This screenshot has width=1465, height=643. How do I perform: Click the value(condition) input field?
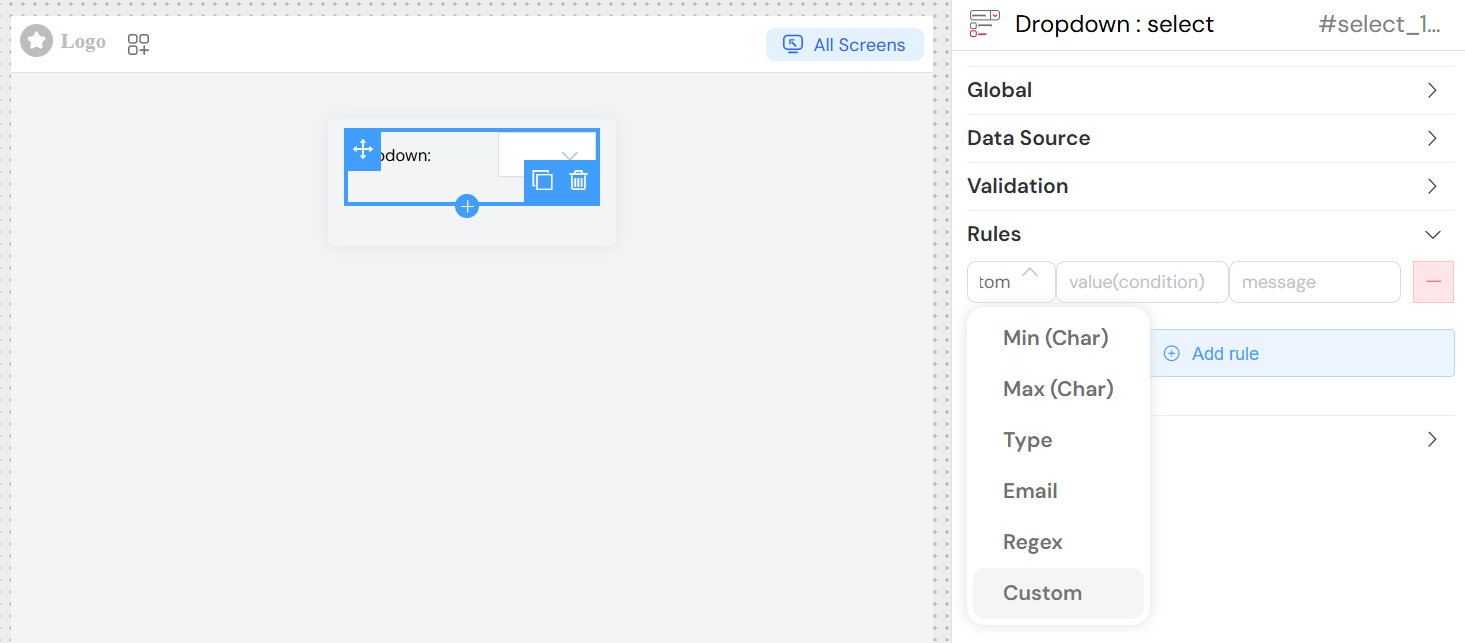click(1142, 282)
